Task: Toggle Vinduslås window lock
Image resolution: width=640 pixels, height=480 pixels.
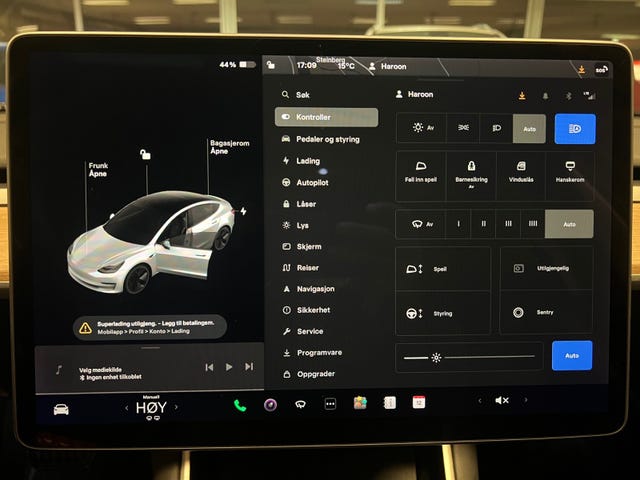Action: (521, 176)
